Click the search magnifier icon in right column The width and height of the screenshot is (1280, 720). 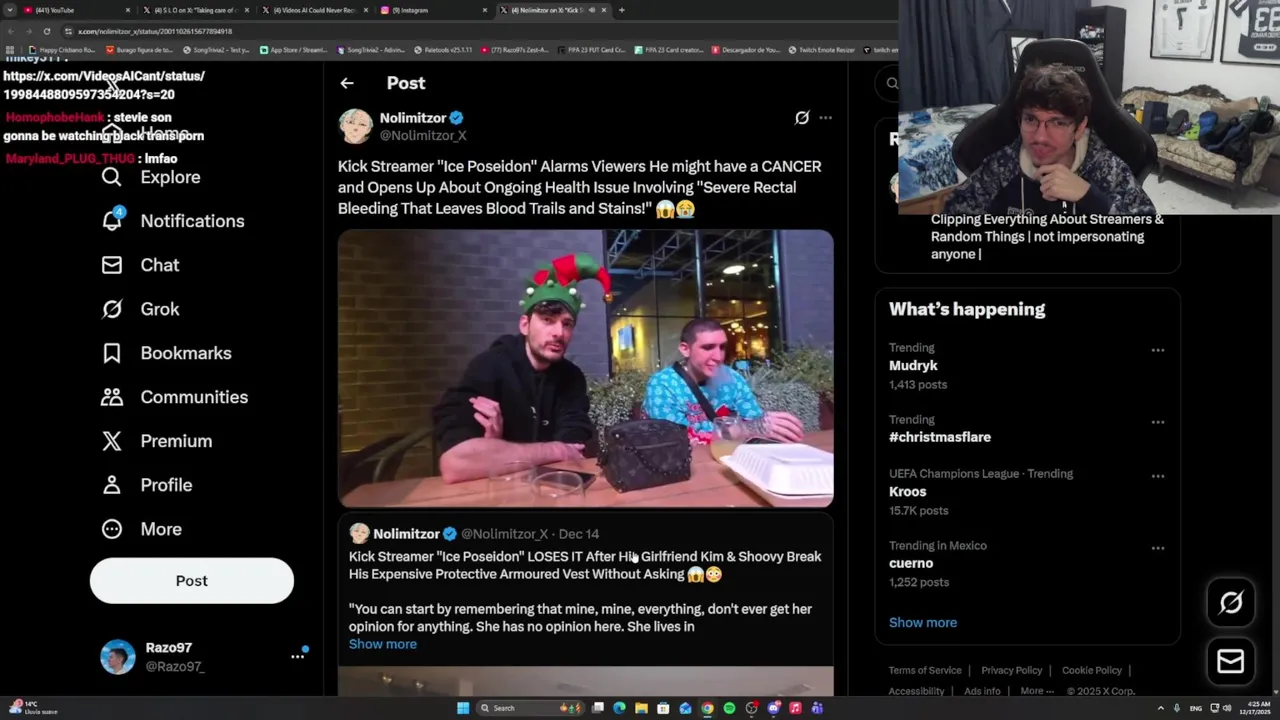pos(891,83)
